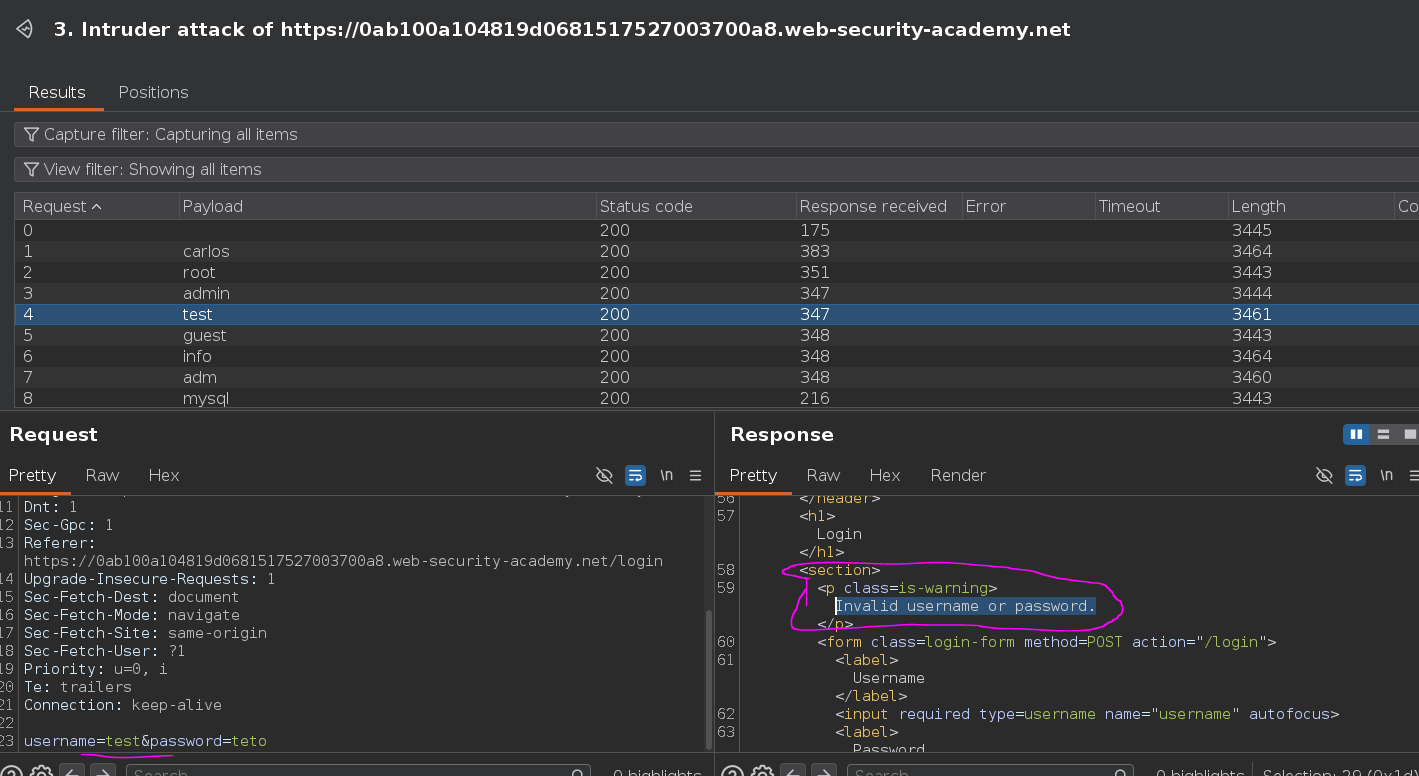The height and width of the screenshot is (776, 1419).
Task: Click the Sec-Fetch-Site header line
Action: click(x=145, y=633)
